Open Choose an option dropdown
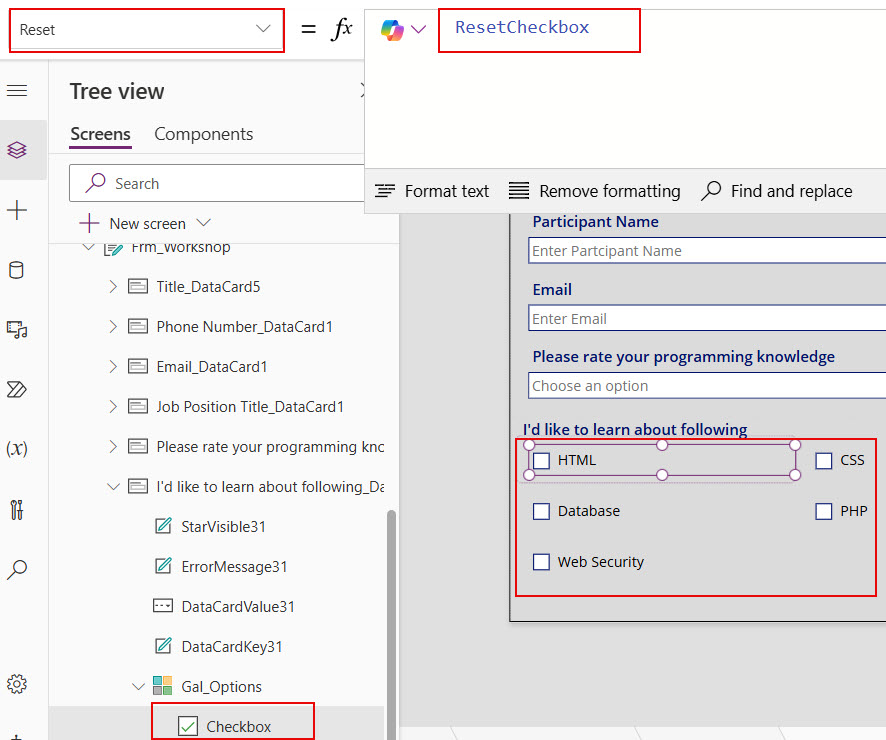Screen dimensions: 886x740 point(707,386)
